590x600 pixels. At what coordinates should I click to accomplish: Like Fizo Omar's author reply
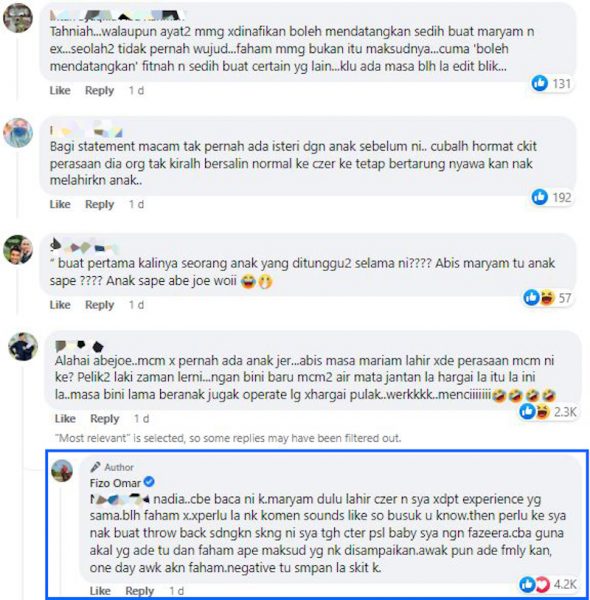point(100,591)
